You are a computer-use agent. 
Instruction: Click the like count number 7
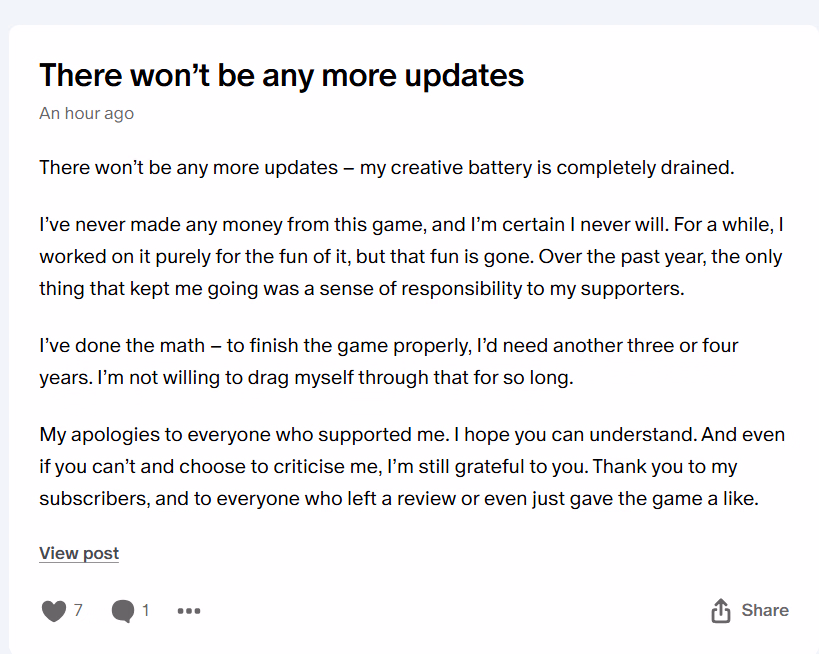click(x=78, y=610)
